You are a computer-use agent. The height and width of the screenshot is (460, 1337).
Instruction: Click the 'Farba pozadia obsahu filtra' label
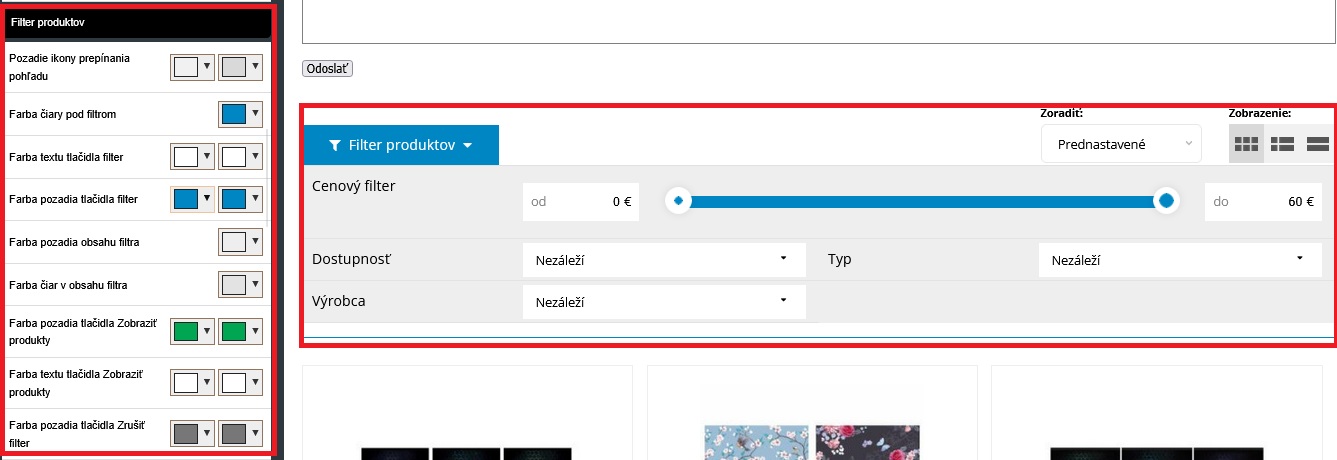point(72,242)
